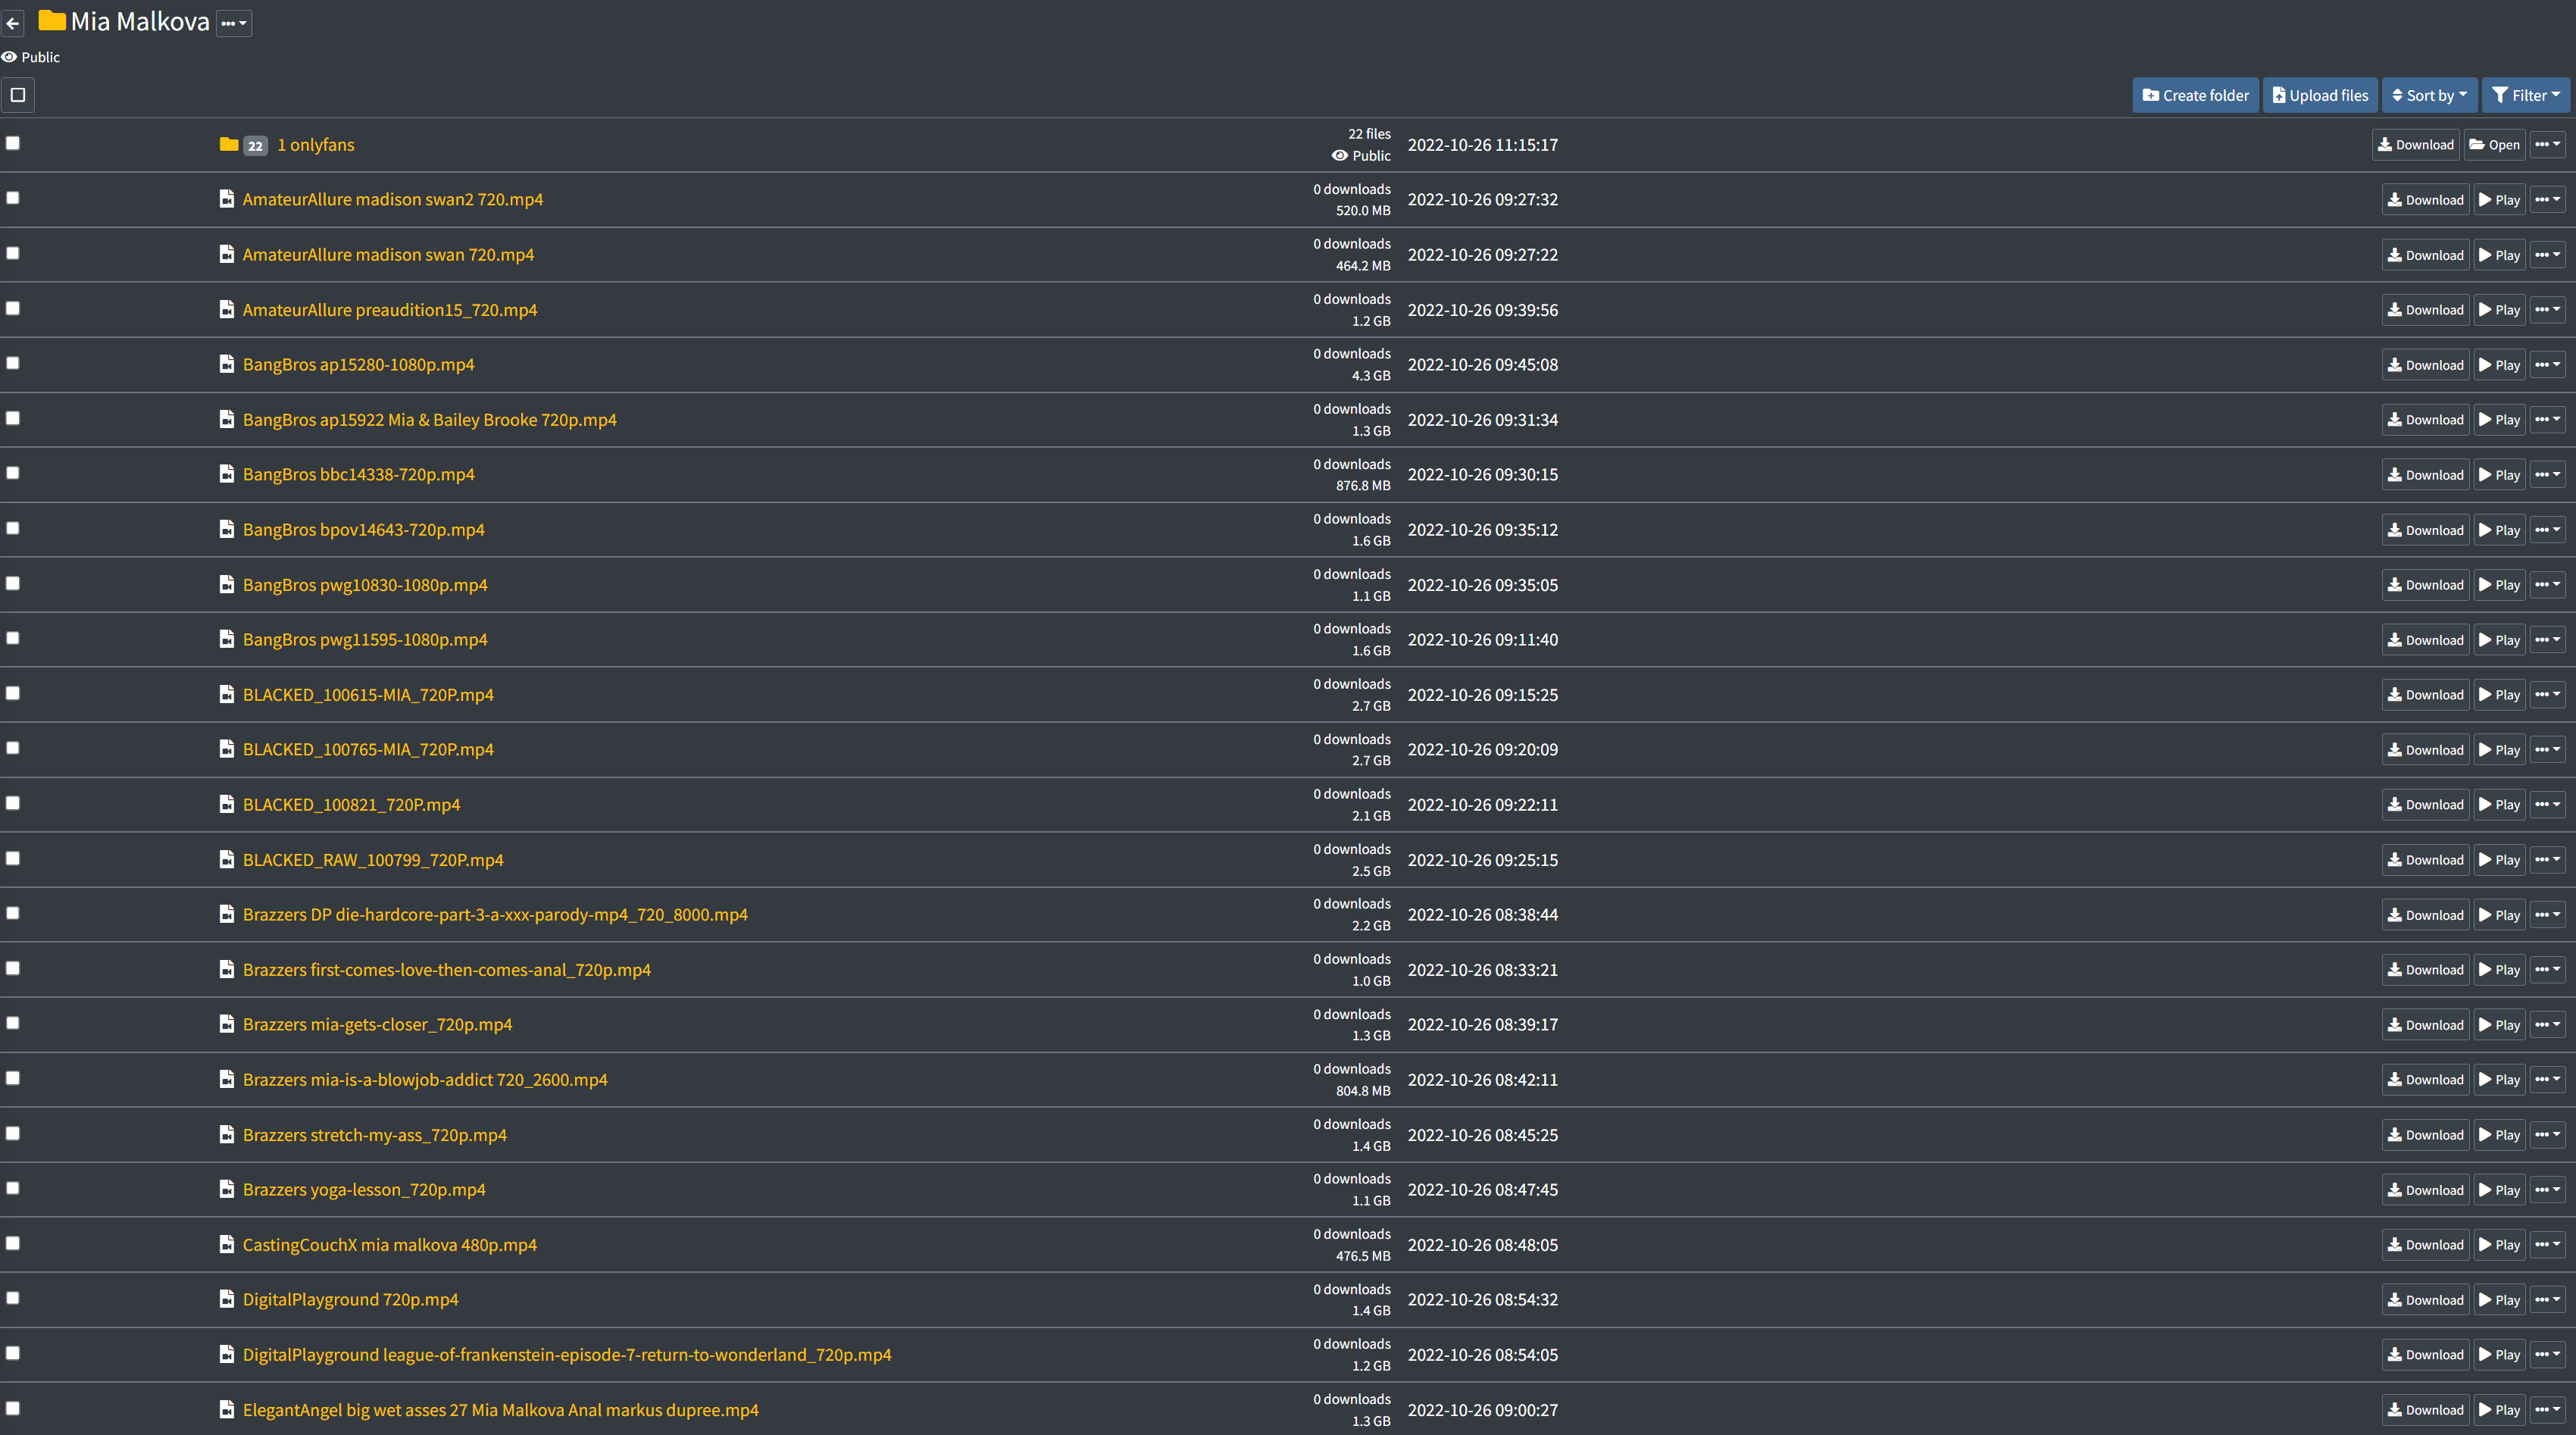This screenshot has height=1435, width=2576.
Task: Open more options for CastingCouchX mia malkova
Action: [2548, 1245]
